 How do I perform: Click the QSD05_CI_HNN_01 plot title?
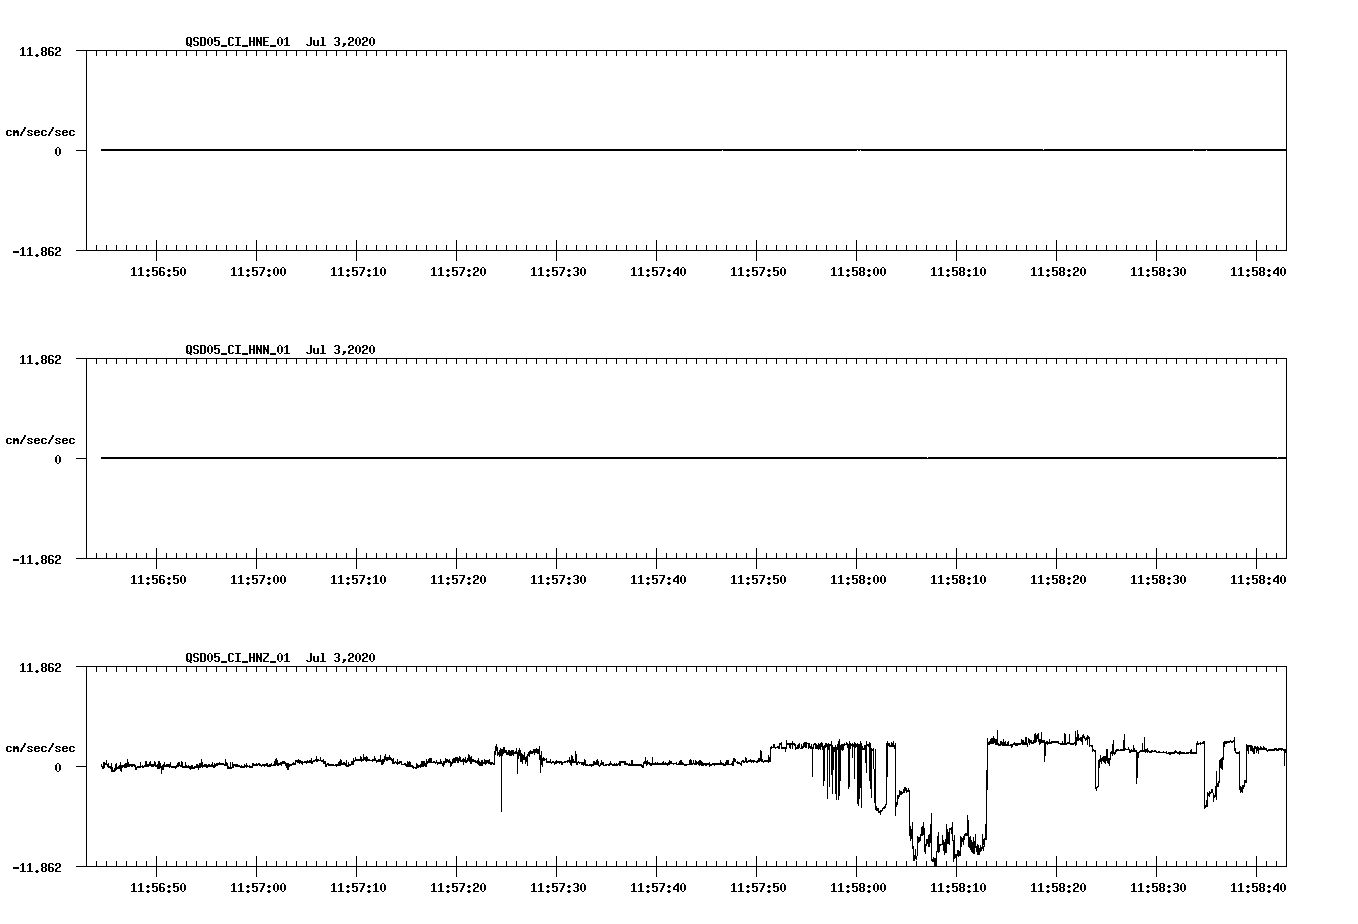[280, 350]
